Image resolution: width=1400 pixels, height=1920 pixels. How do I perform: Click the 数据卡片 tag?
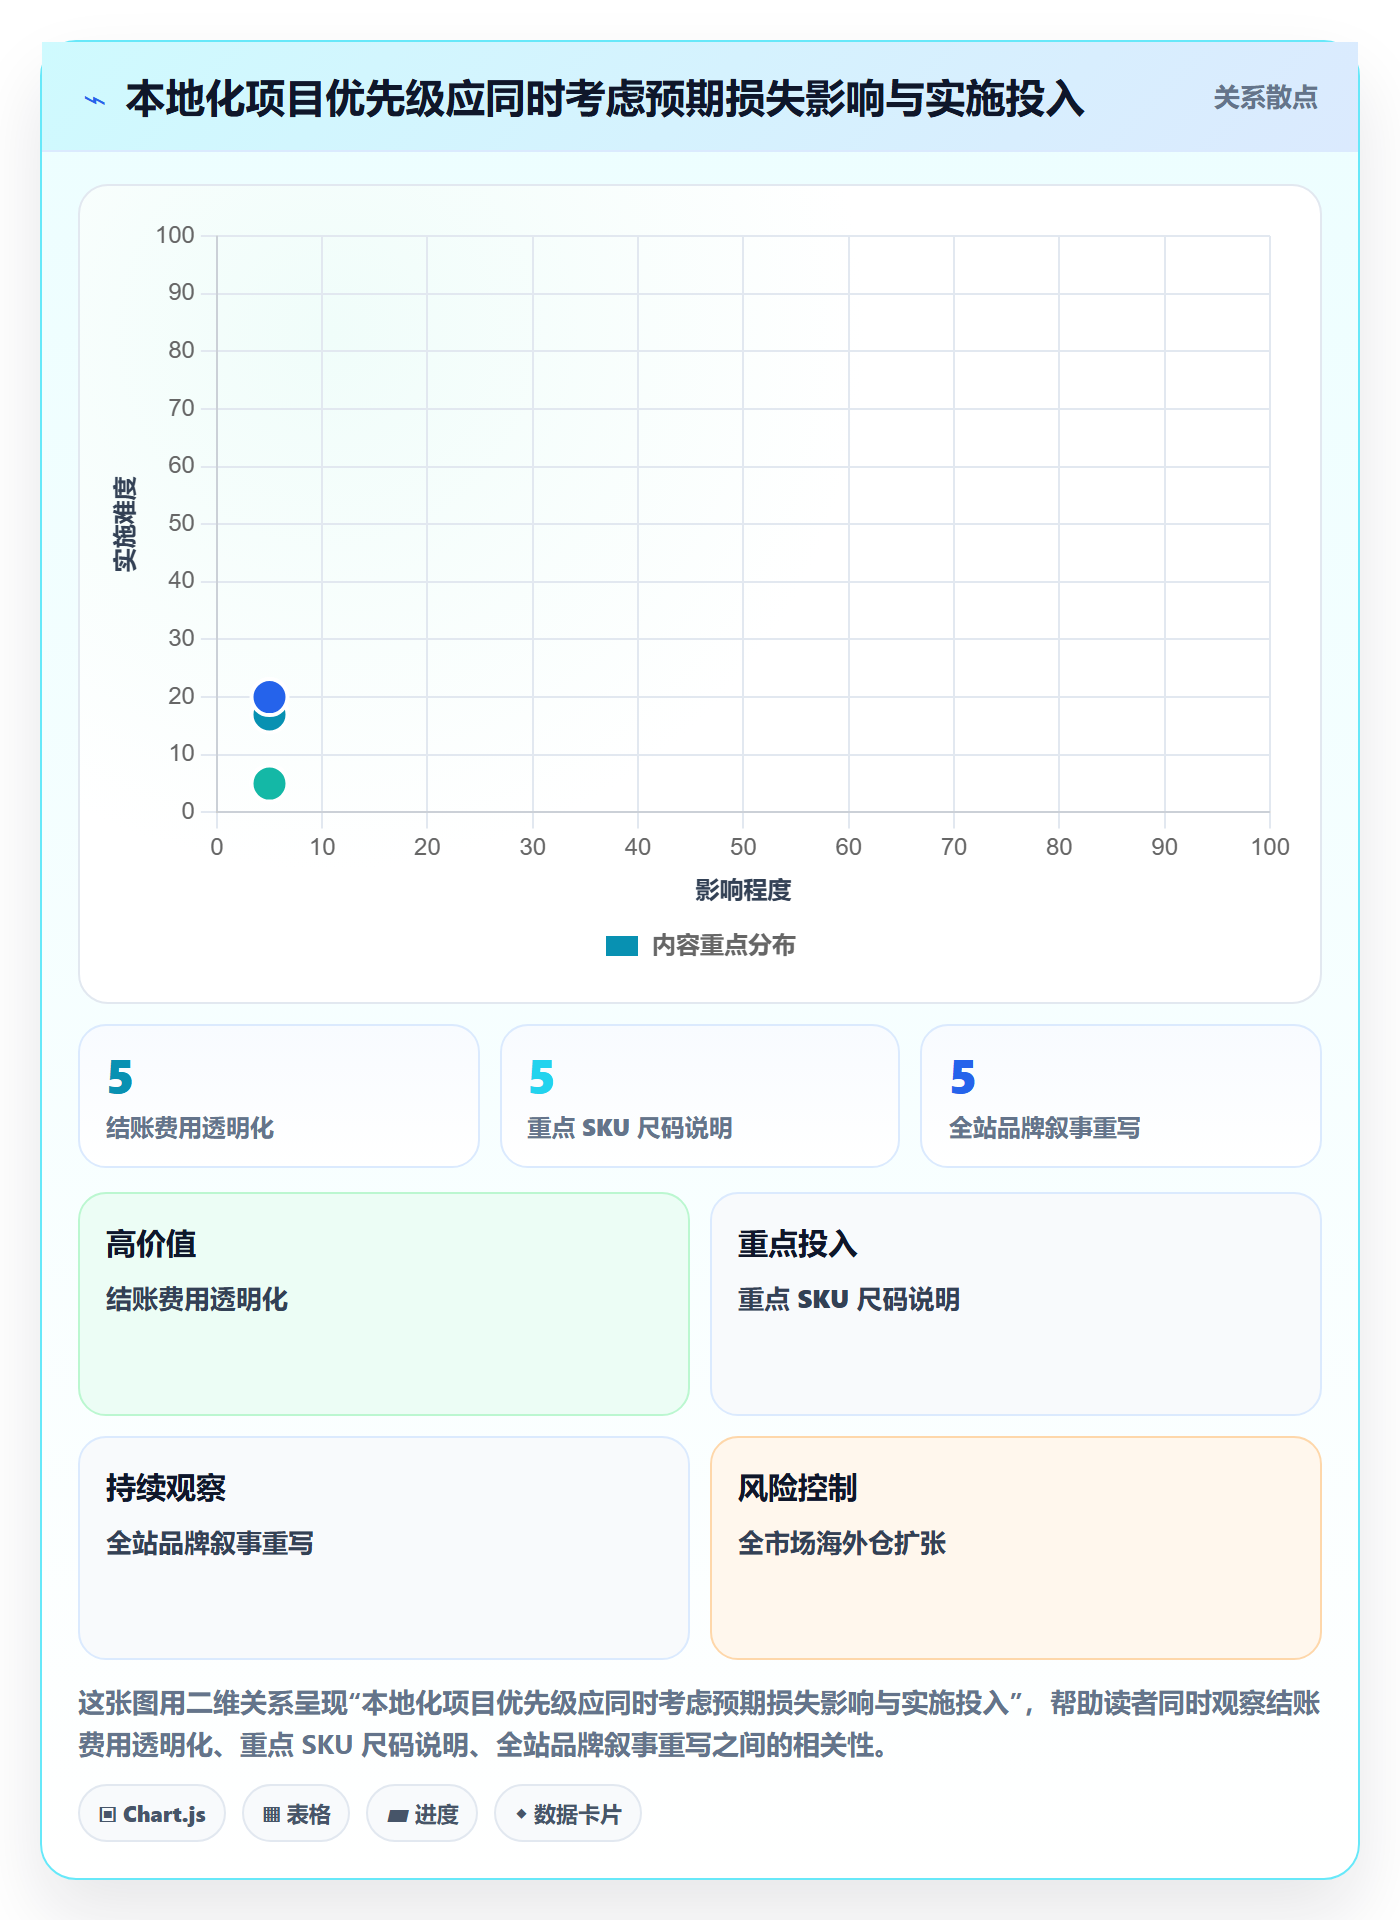[568, 1813]
